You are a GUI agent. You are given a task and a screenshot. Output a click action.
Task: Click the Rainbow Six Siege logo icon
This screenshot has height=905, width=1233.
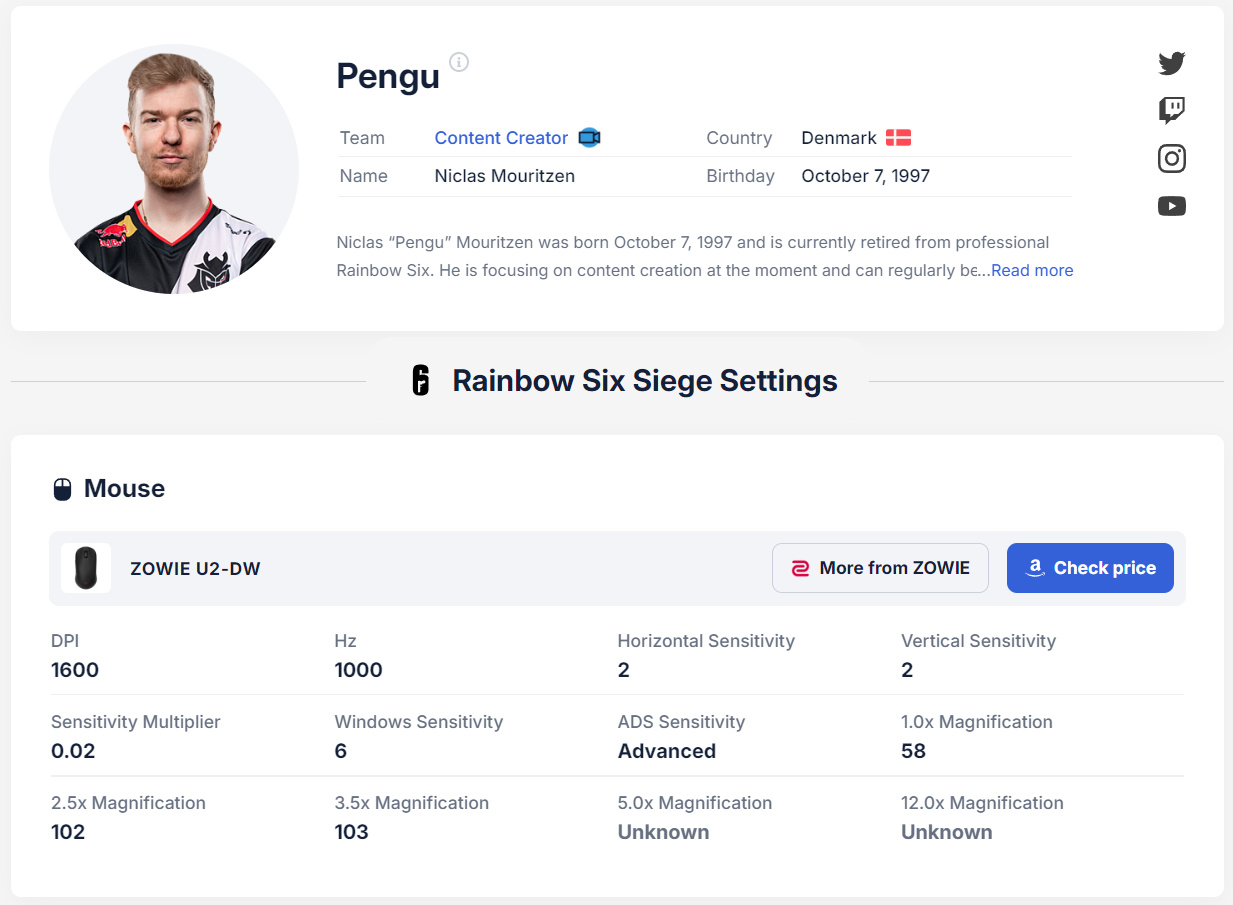[x=421, y=381]
